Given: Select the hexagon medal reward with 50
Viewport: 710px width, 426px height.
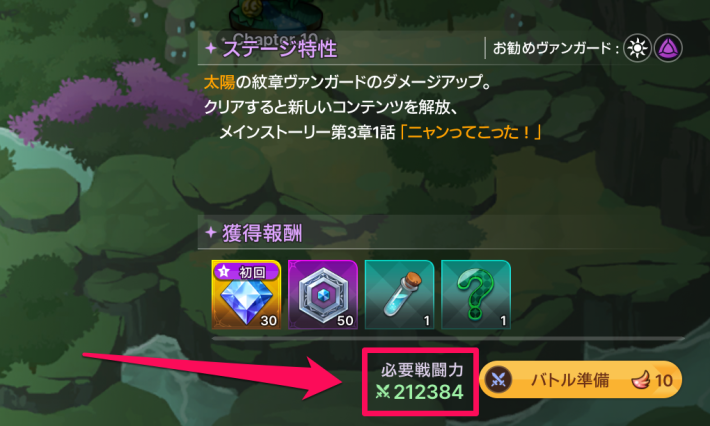Looking at the screenshot, I should 323,295.
